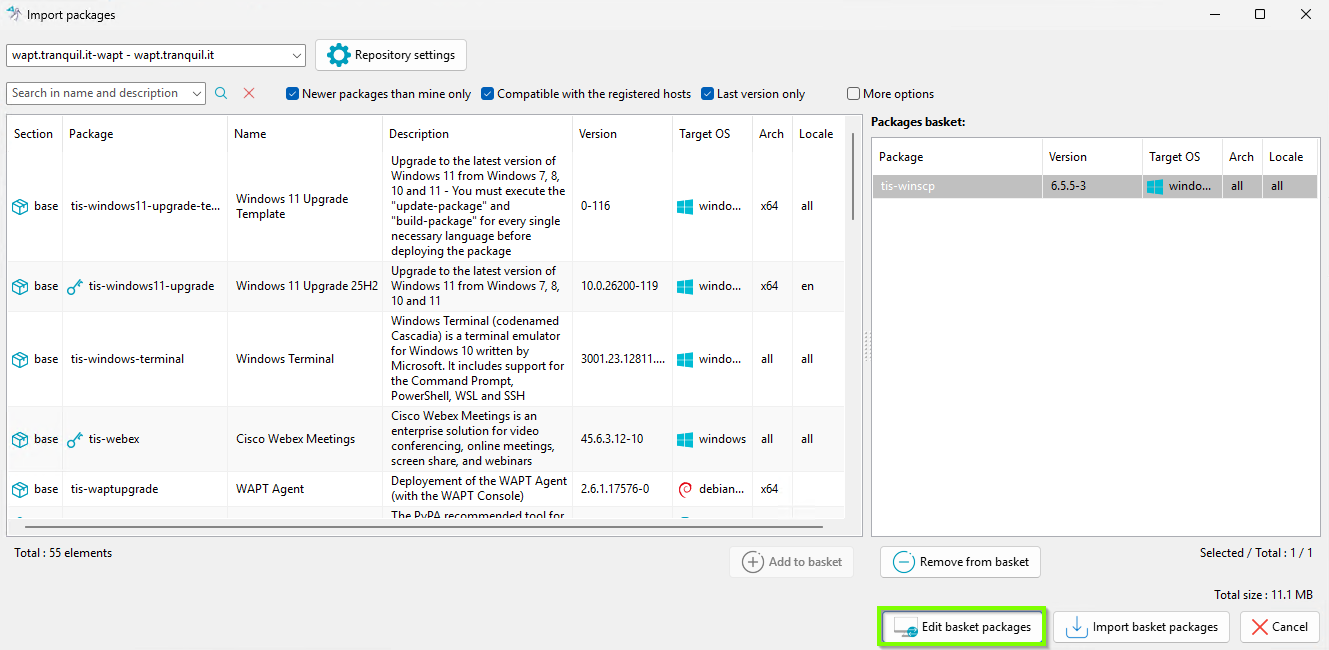Toggle Newer packages than mine only
1329x650 pixels.
pos(292,94)
